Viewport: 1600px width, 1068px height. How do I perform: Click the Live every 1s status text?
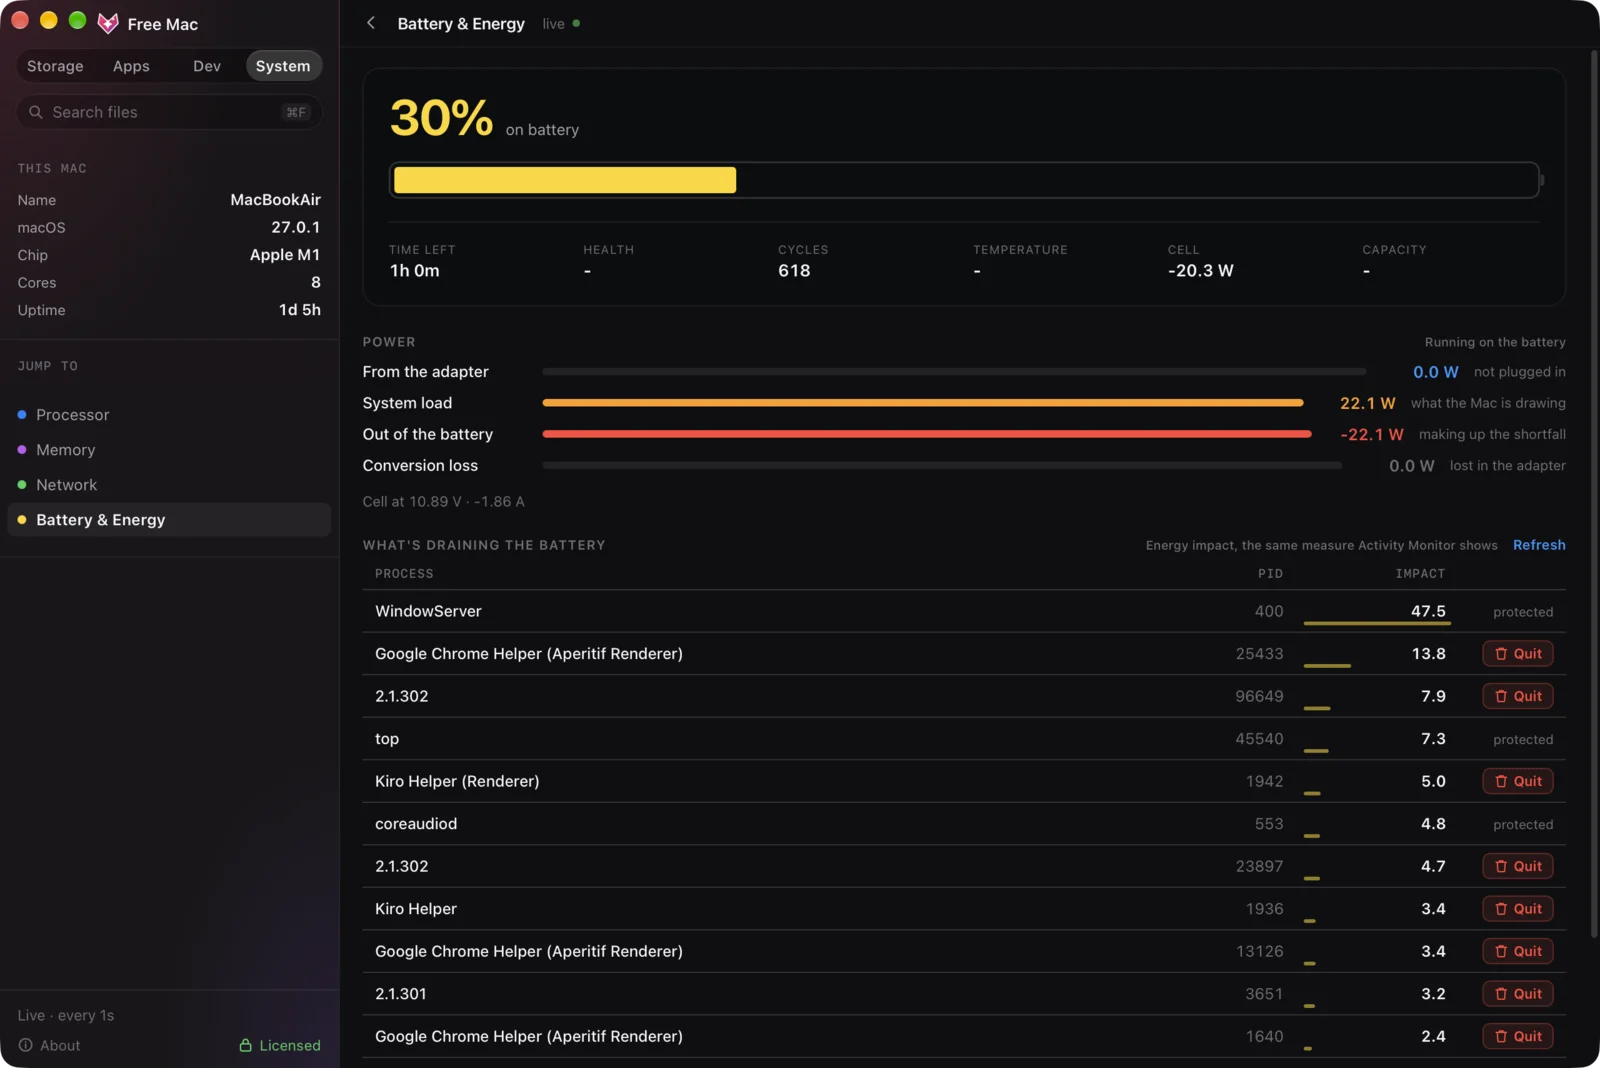66,1015
